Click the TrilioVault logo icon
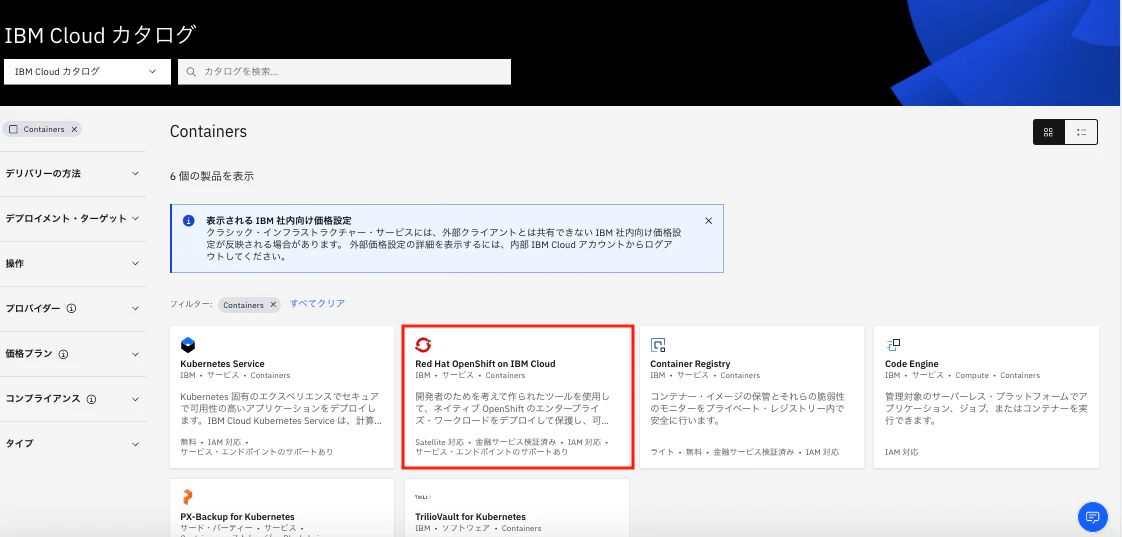1122x537 pixels. [x=423, y=497]
